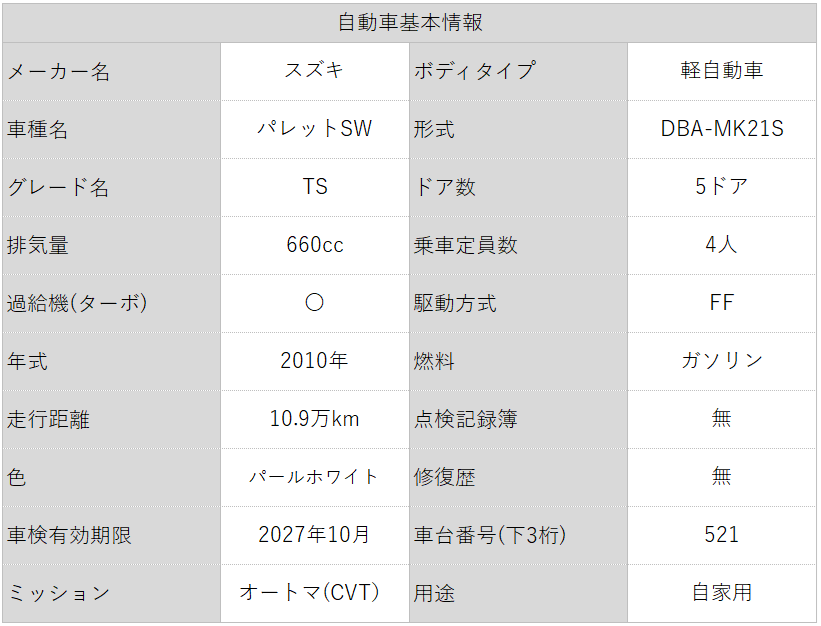Select the パレットSW cell
The image size is (821, 626).
[314, 129]
